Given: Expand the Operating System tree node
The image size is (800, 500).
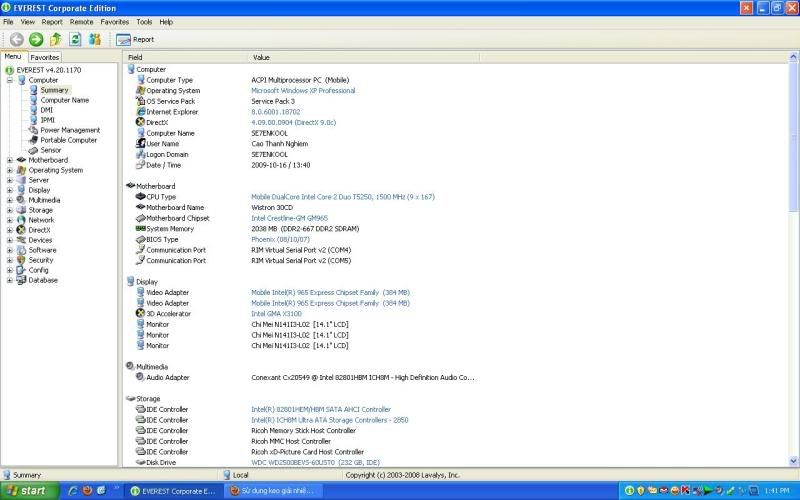Looking at the screenshot, I should point(10,170).
